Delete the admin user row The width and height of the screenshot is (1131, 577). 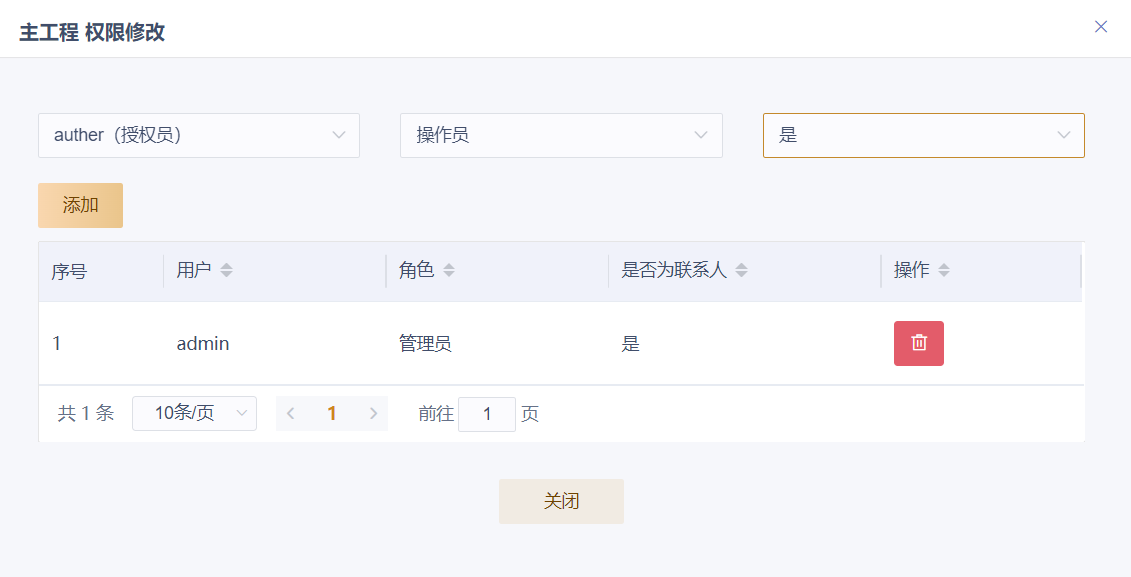point(918,343)
